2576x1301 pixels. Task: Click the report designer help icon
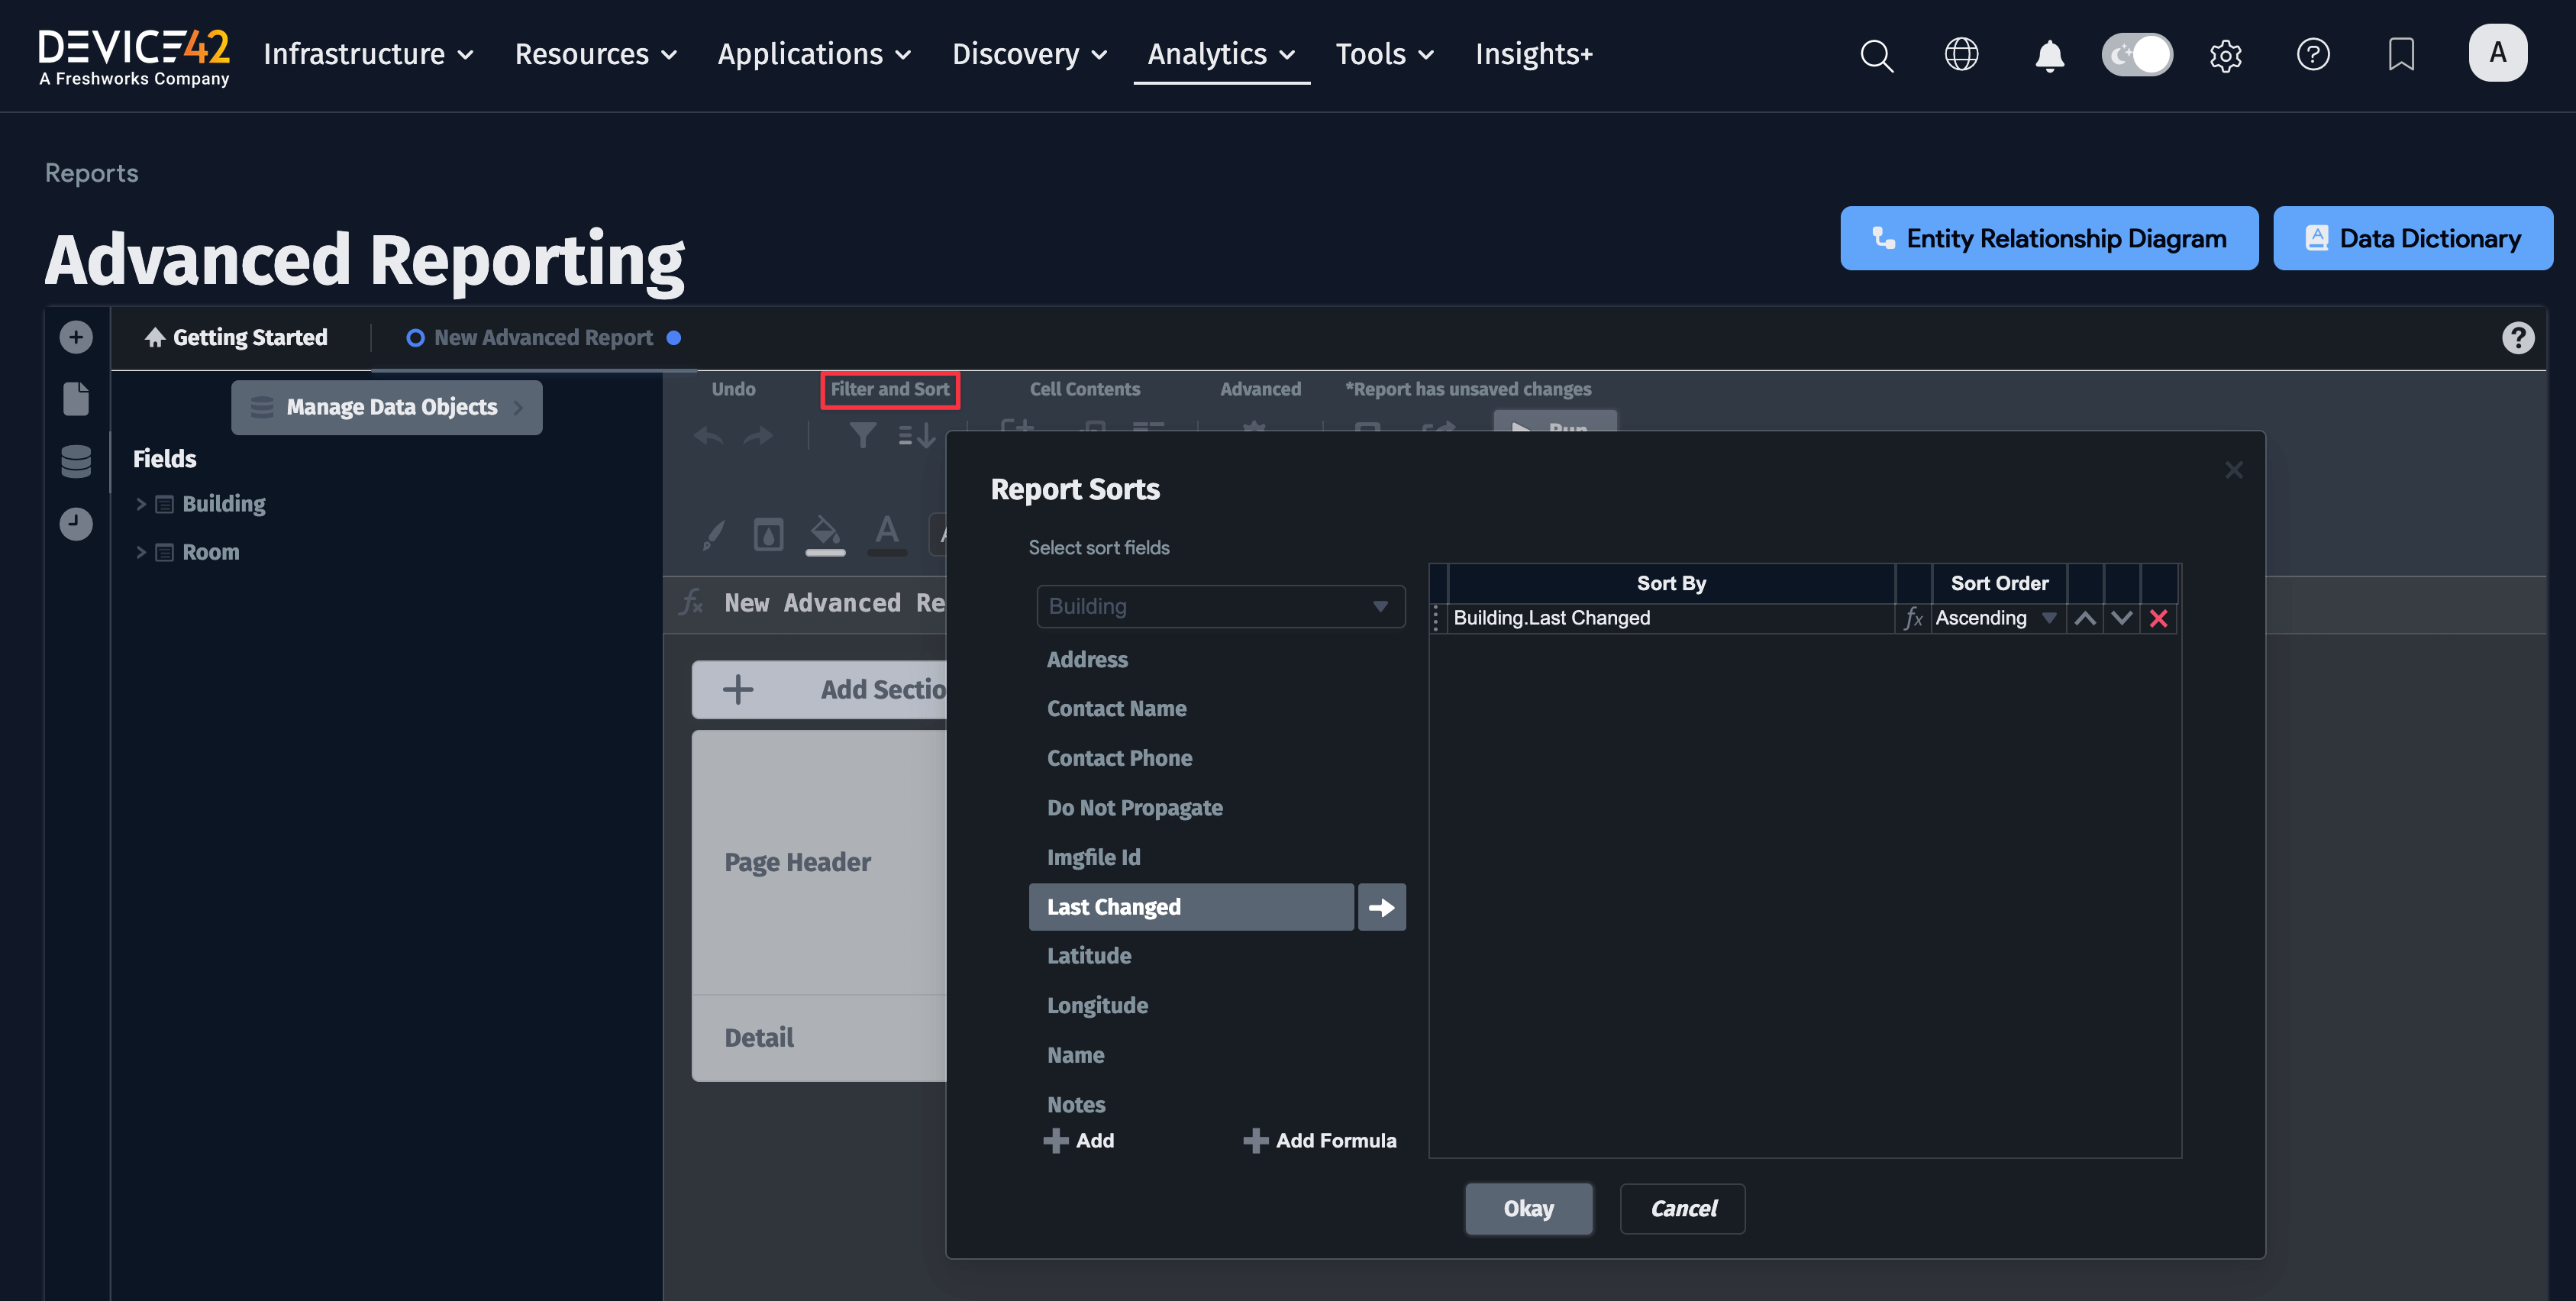[2517, 338]
